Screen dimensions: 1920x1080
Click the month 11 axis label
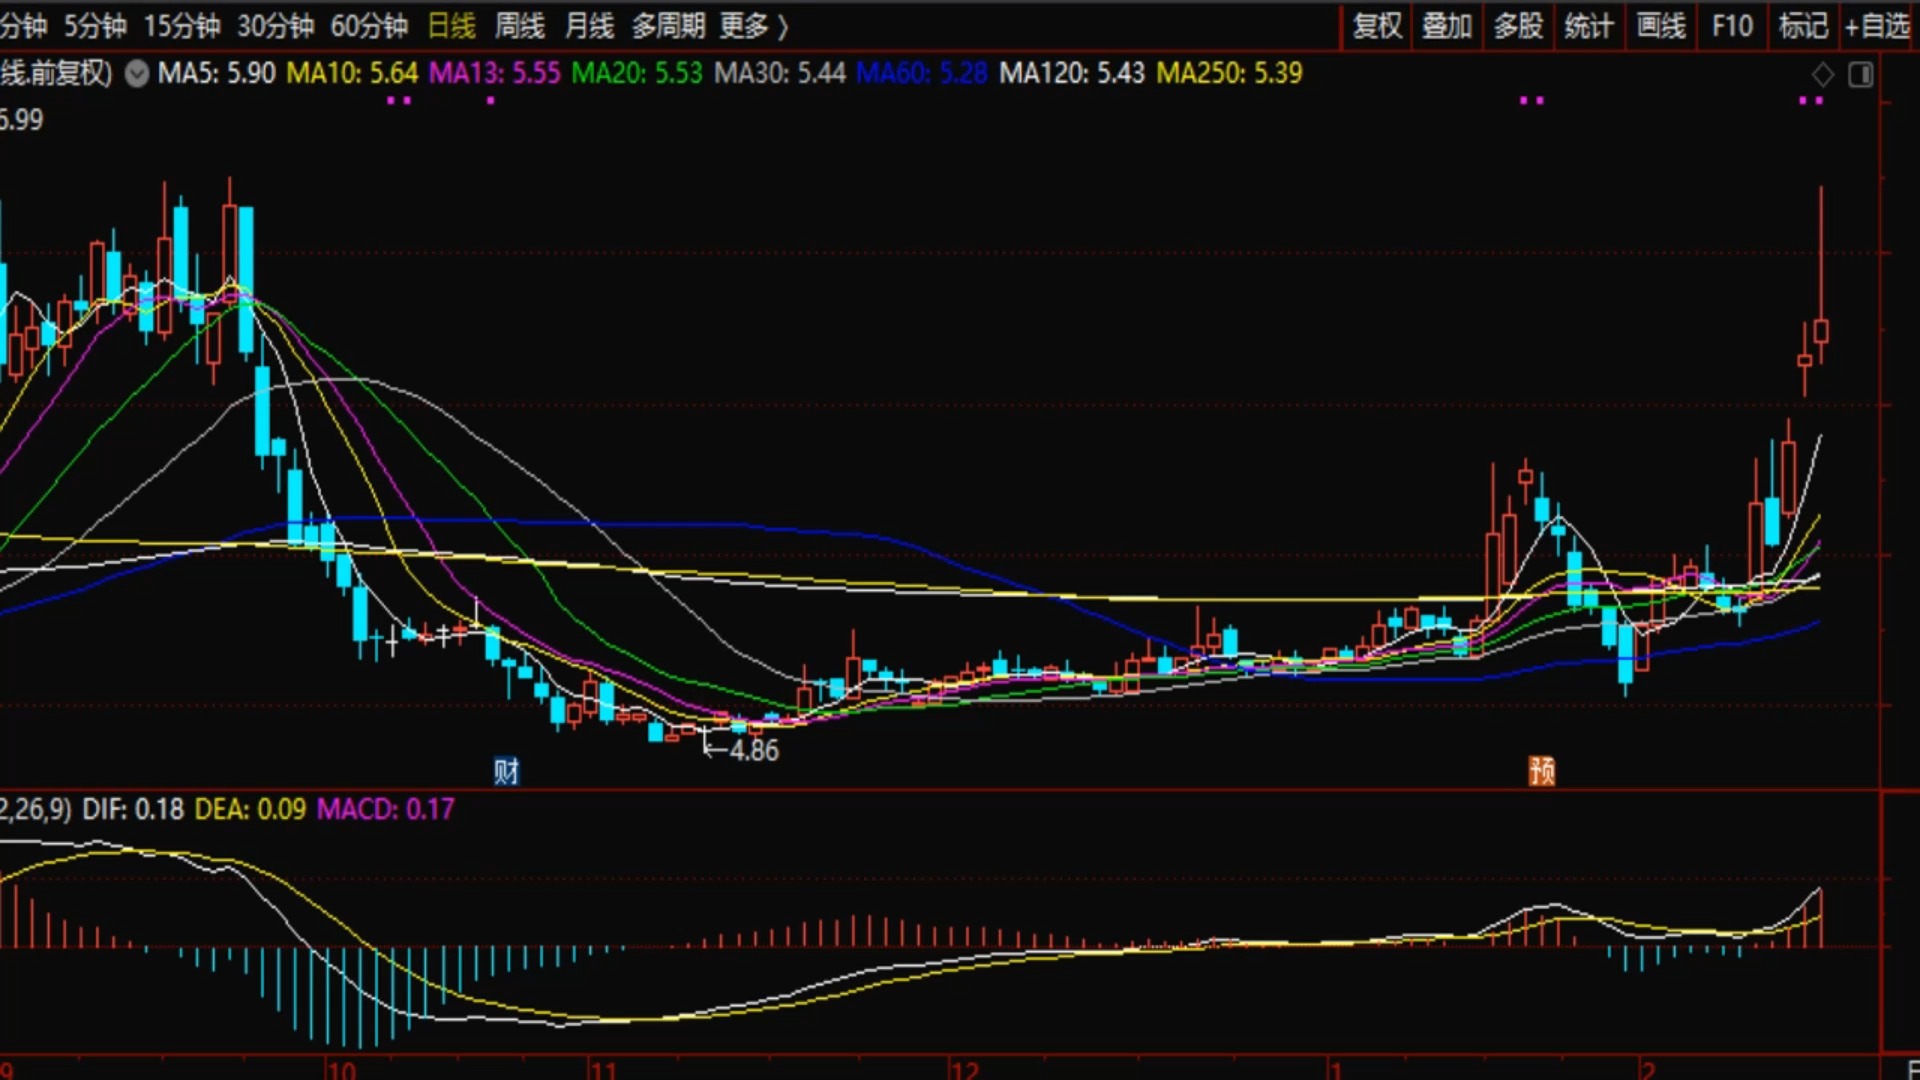[x=603, y=1070]
